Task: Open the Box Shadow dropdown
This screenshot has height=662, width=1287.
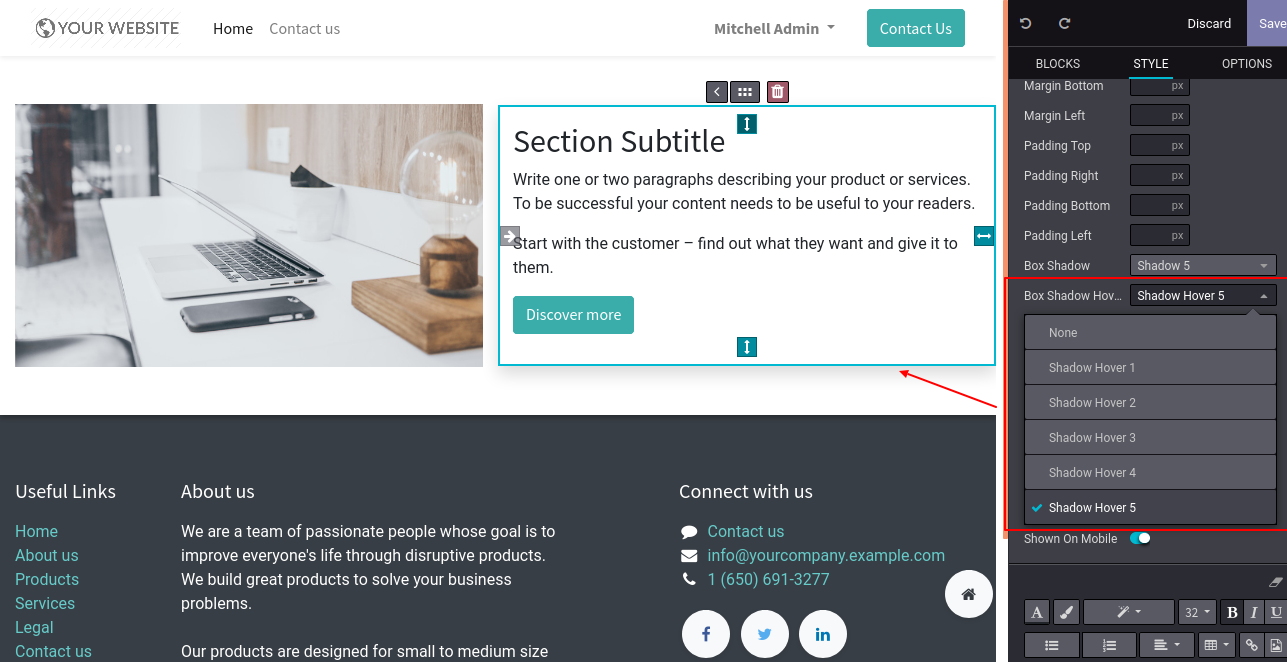Action: coord(1203,266)
